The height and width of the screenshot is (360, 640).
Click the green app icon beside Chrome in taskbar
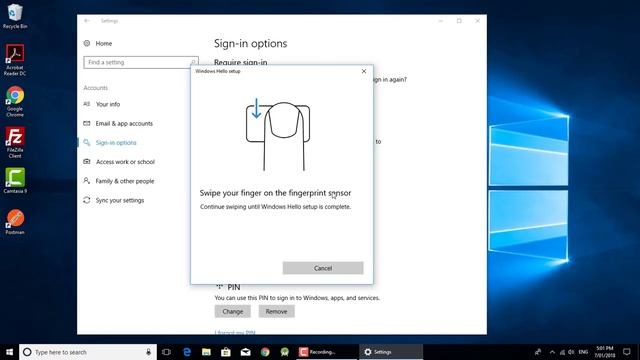284,352
